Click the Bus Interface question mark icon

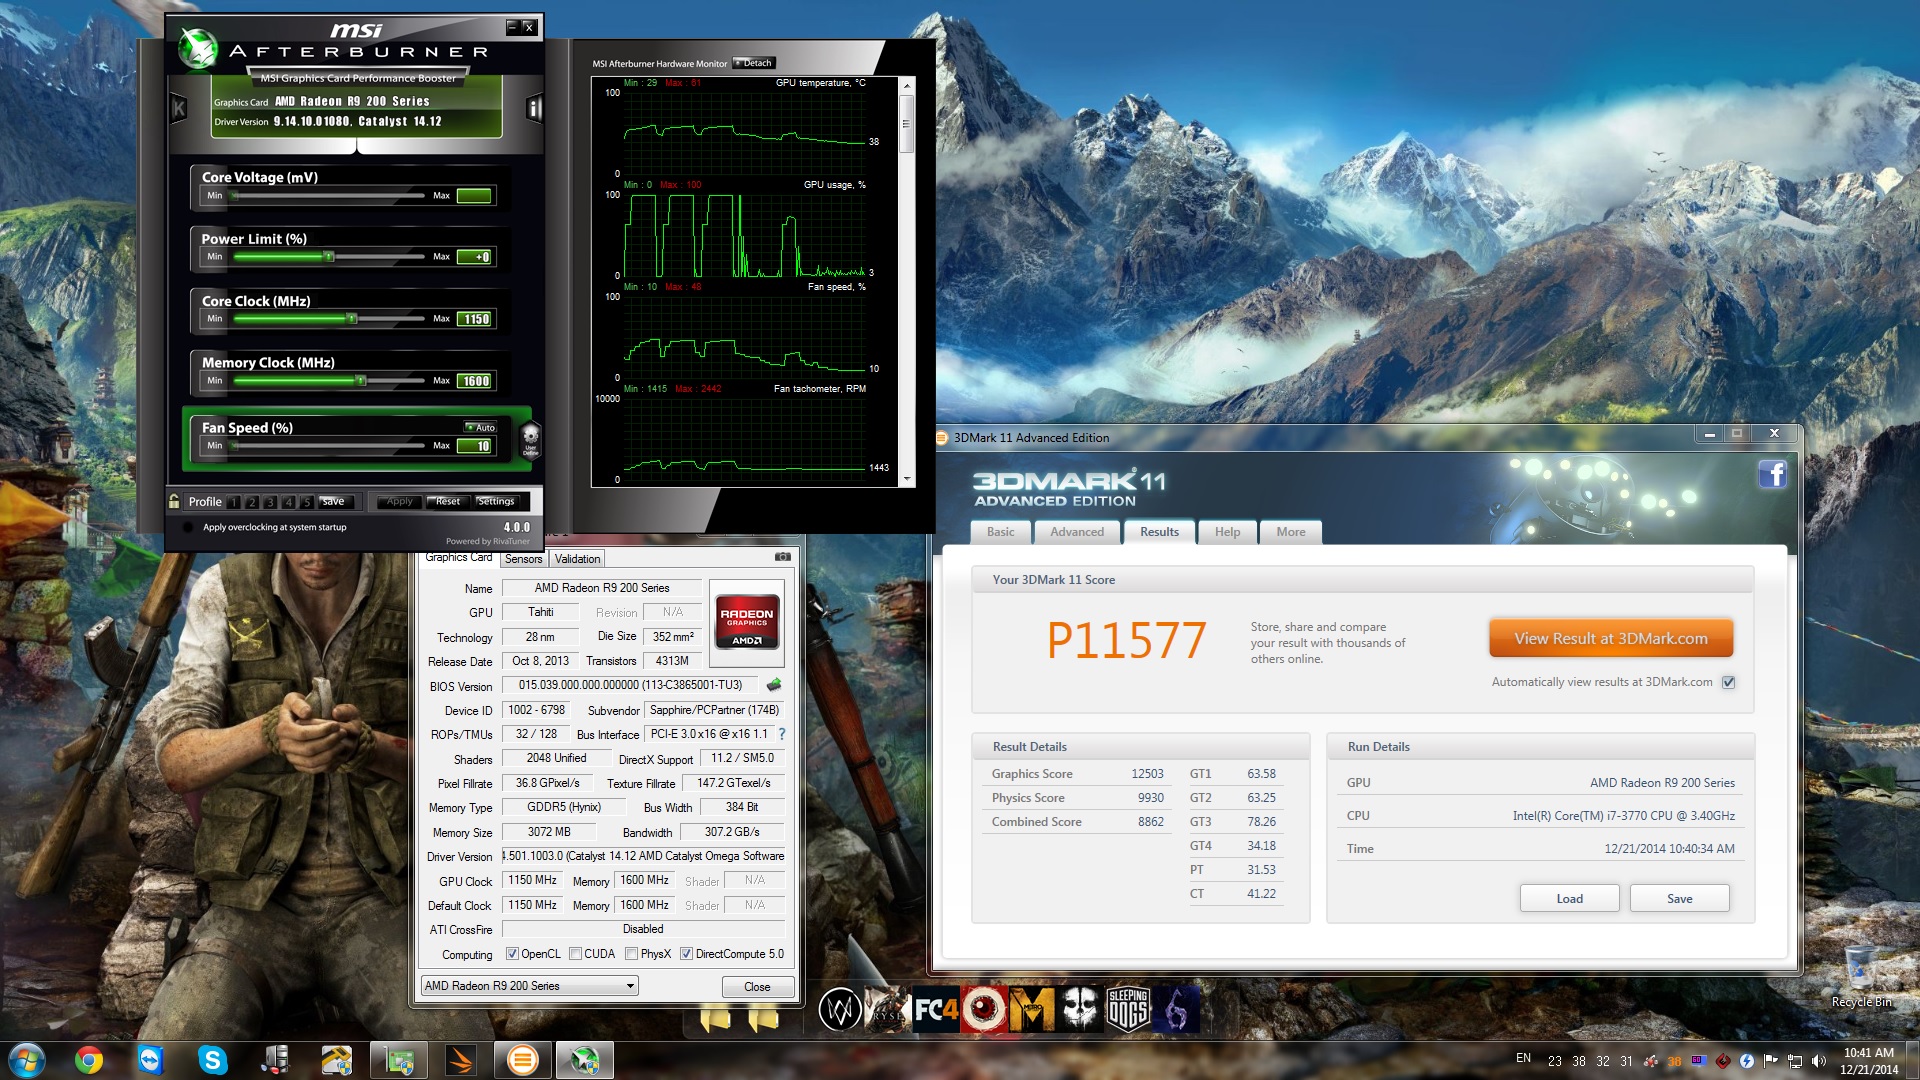[x=781, y=734]
